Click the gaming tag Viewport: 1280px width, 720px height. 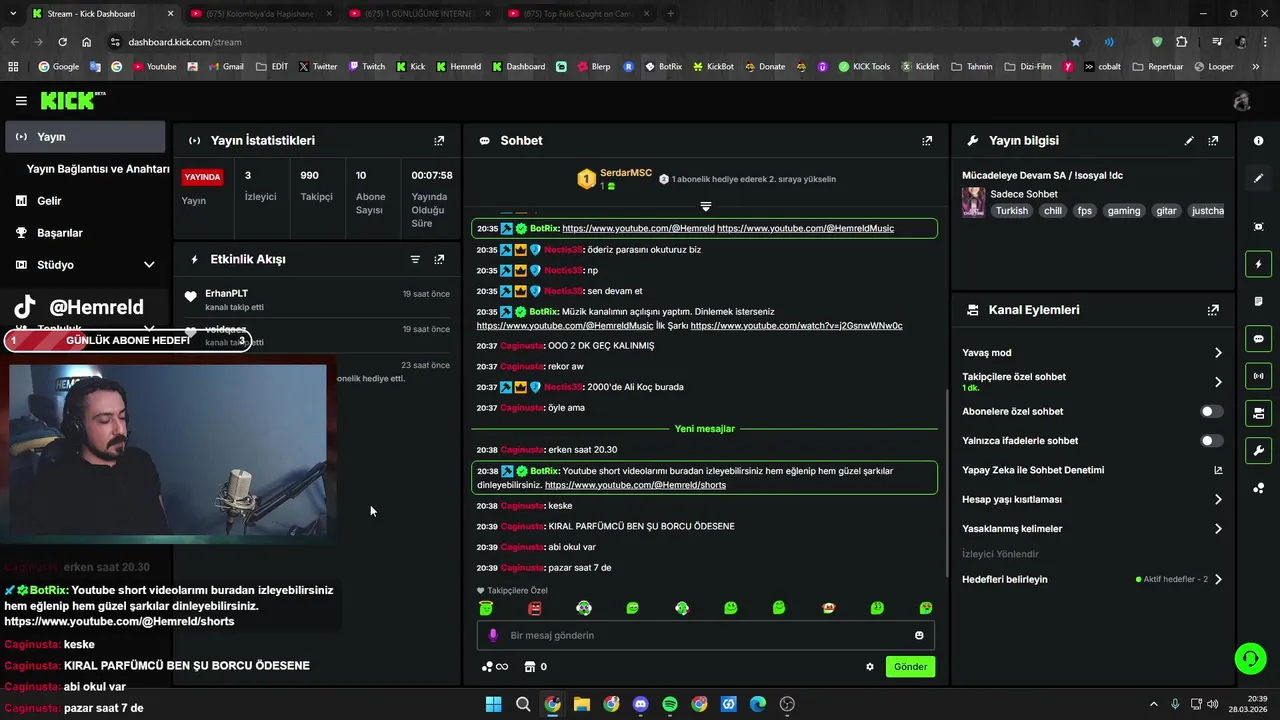1123,211
